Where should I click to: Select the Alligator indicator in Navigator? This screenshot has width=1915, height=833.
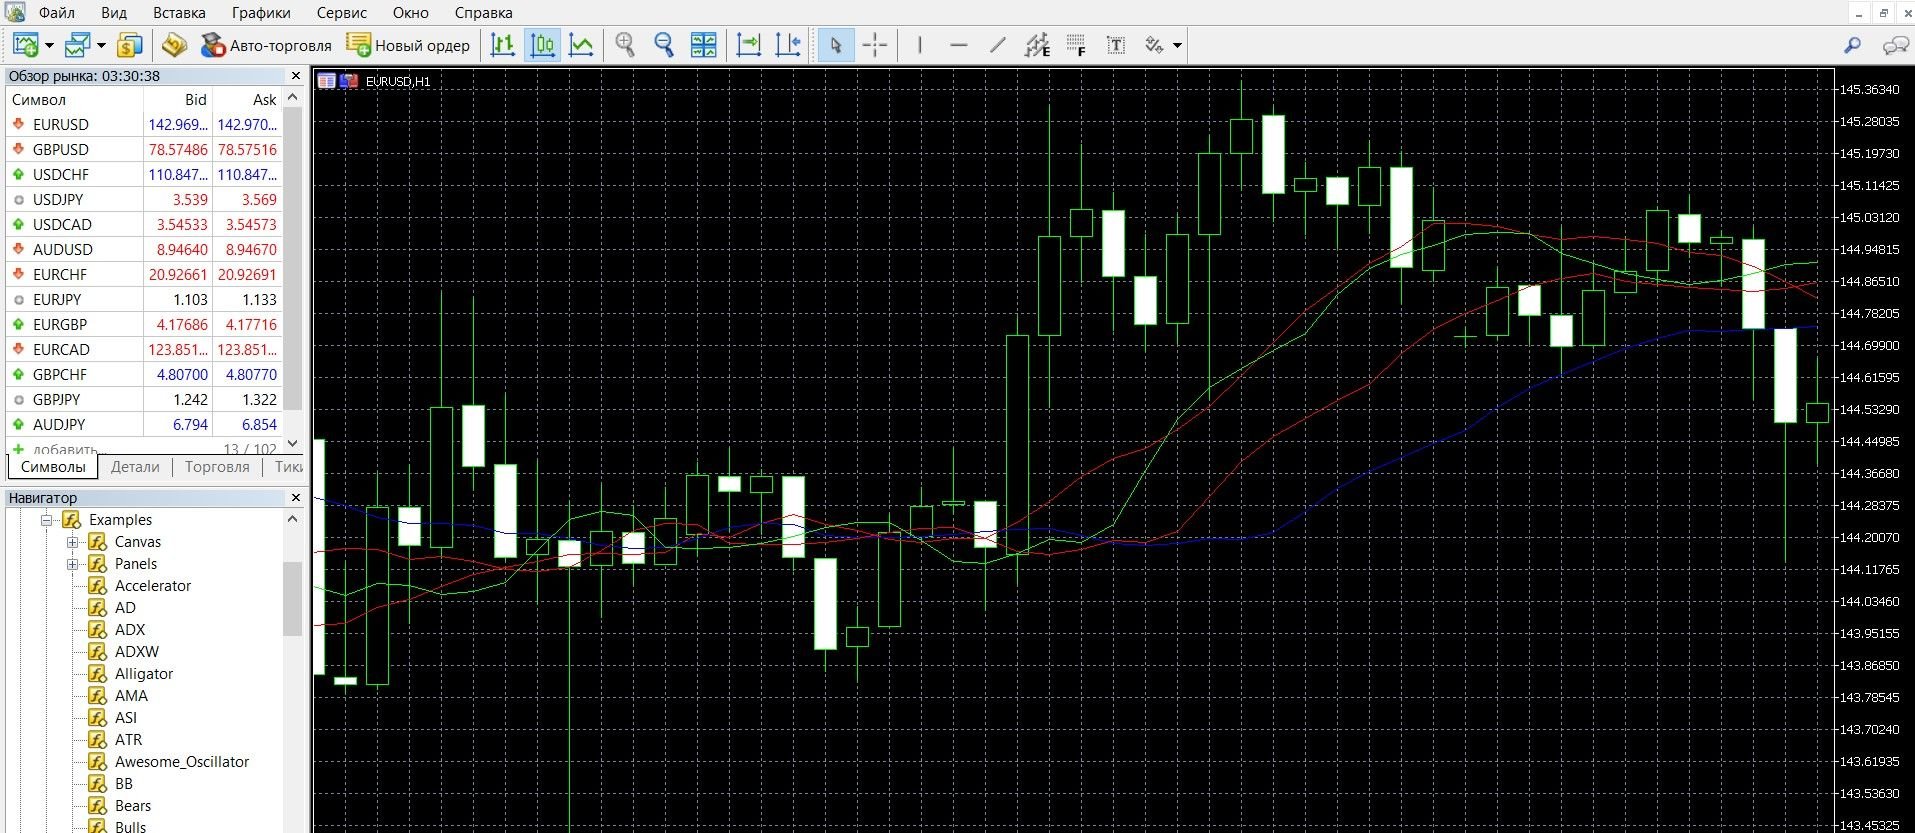(143, 674)
